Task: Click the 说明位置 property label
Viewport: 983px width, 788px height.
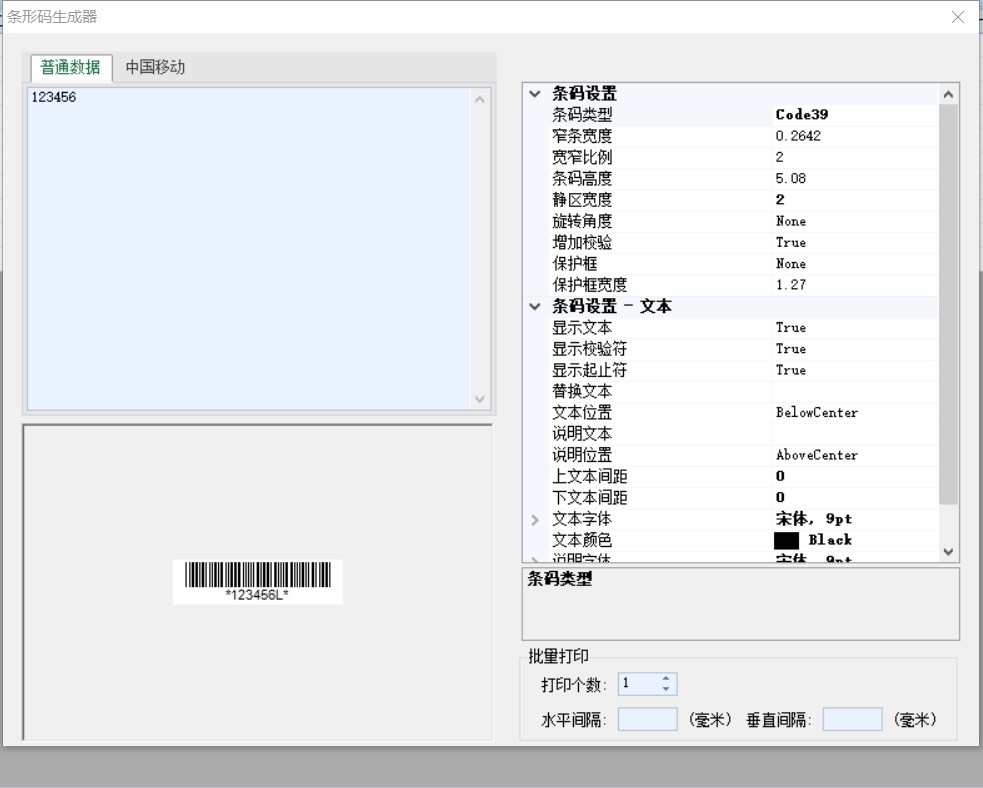Action: pos(582,456)
